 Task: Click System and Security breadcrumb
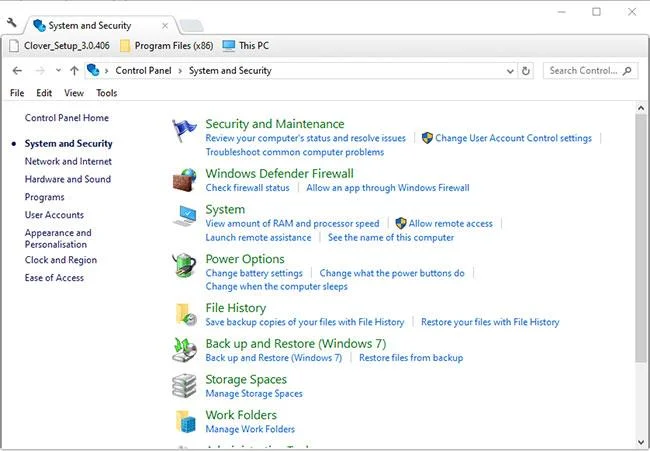pyautogui.click(x=230, y=71)
